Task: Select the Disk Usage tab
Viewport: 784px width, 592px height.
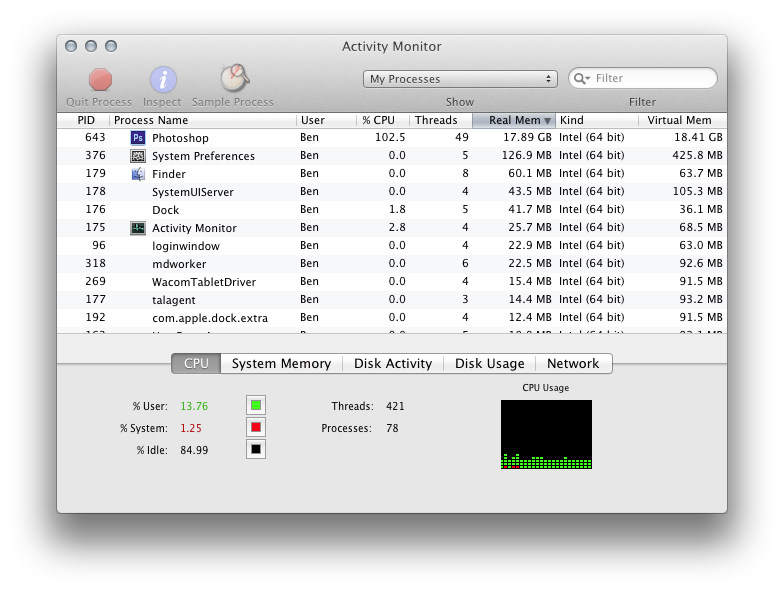Action: click(490, 364)
